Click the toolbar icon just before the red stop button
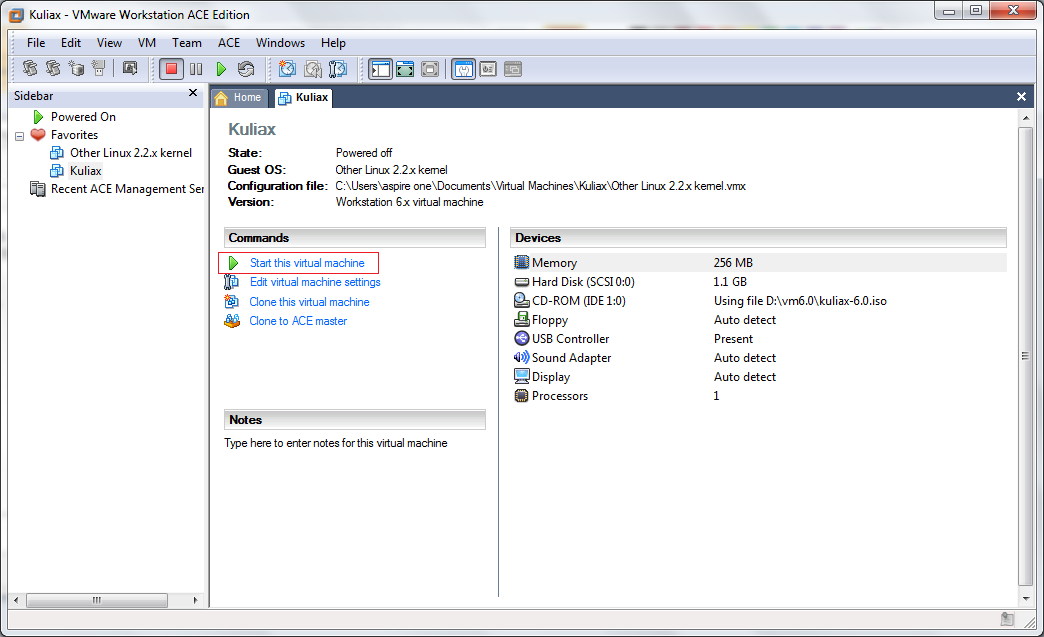Screen dimensions: 1044x637 pyautogui.click(x=130, y=68)
